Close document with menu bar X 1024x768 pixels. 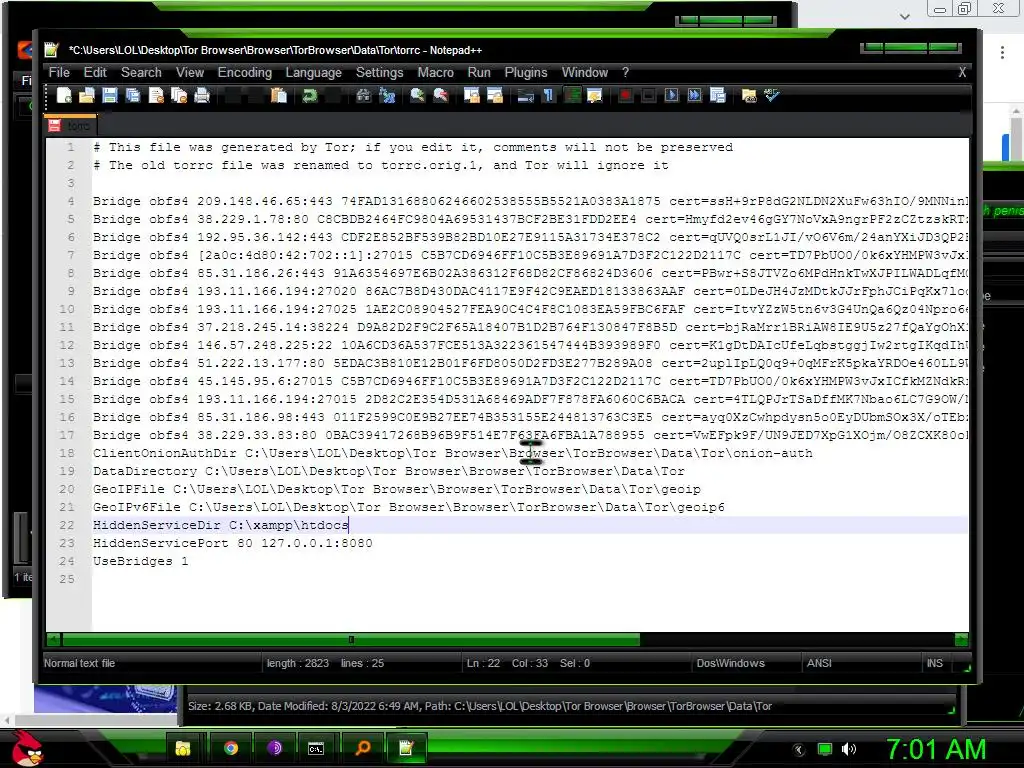click(962, 72)
